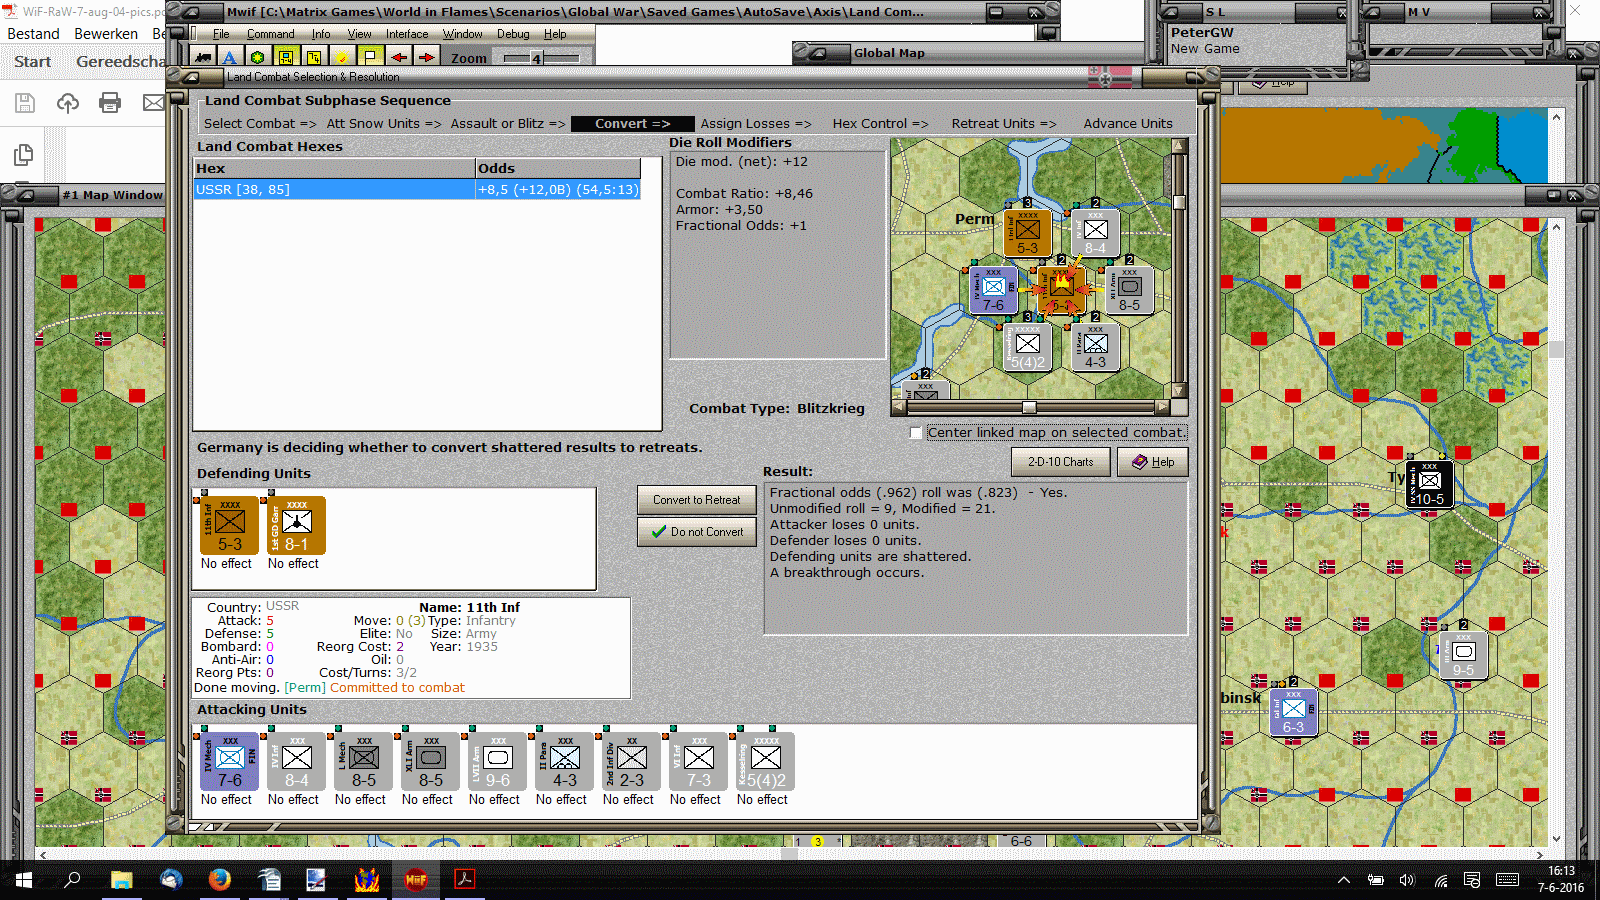Open the Debug menu
The width and height of the screenshot is (1600, 900).
point(513,34)
